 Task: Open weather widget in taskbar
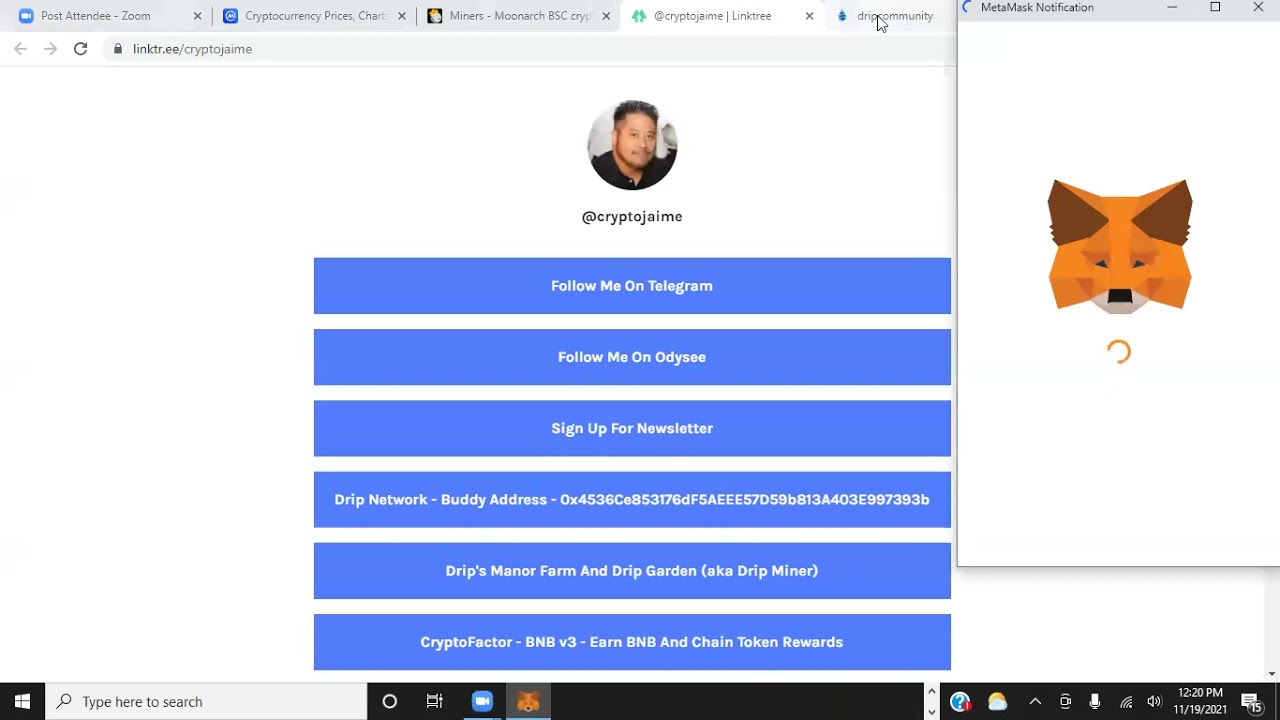pos(997,702)
